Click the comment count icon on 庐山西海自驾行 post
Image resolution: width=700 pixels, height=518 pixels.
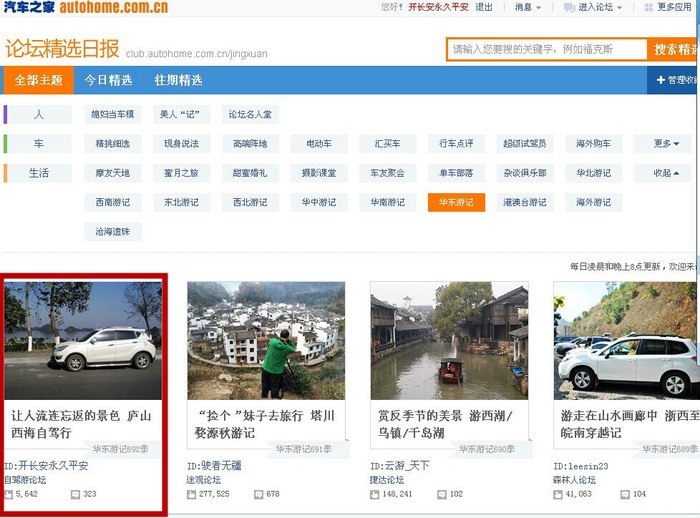tap(76, 494)
